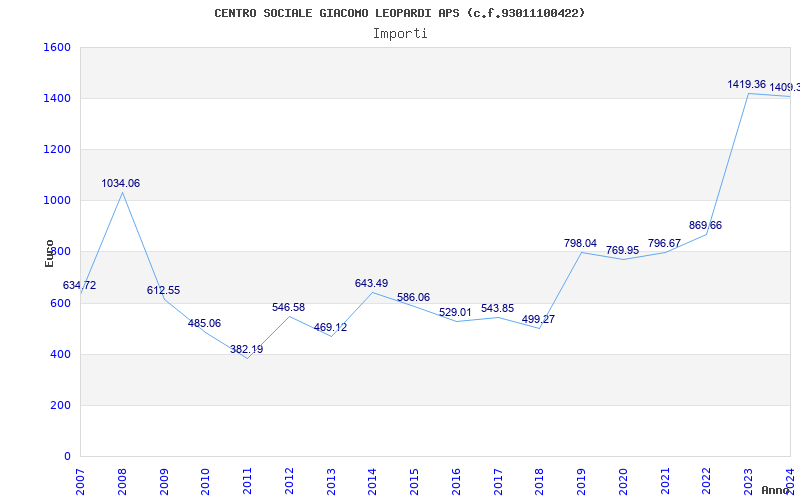Click the x-axis year 2014
The height and width of the screenshot is (500, 800).
(372, 482)
